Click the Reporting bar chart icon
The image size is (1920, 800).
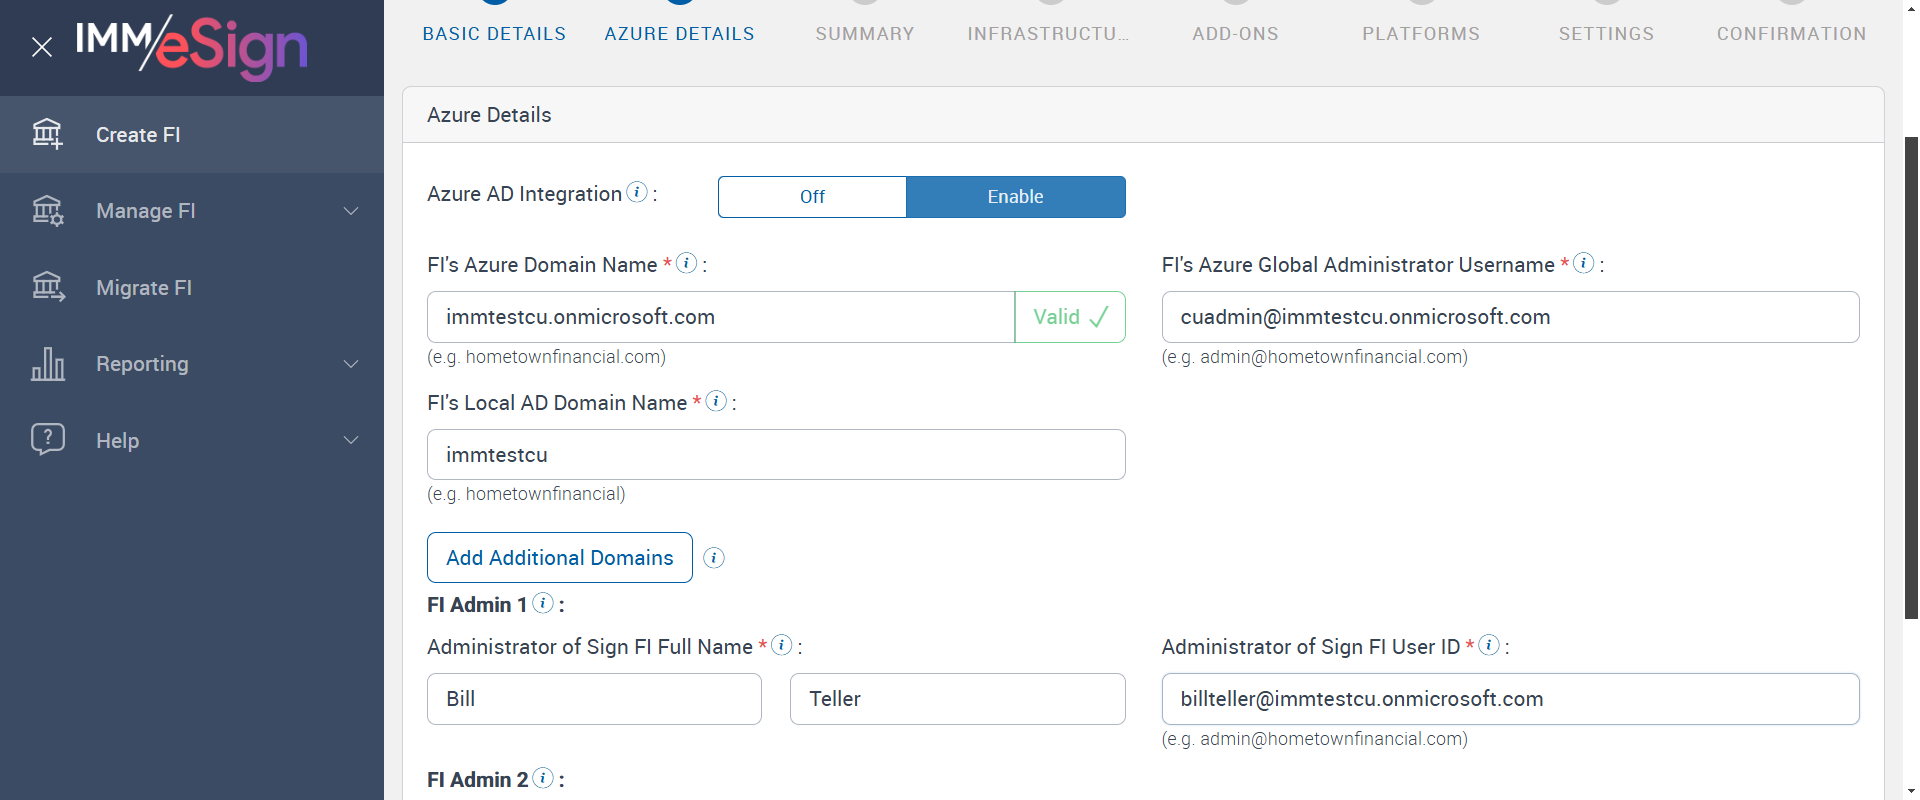pos(47,364)
